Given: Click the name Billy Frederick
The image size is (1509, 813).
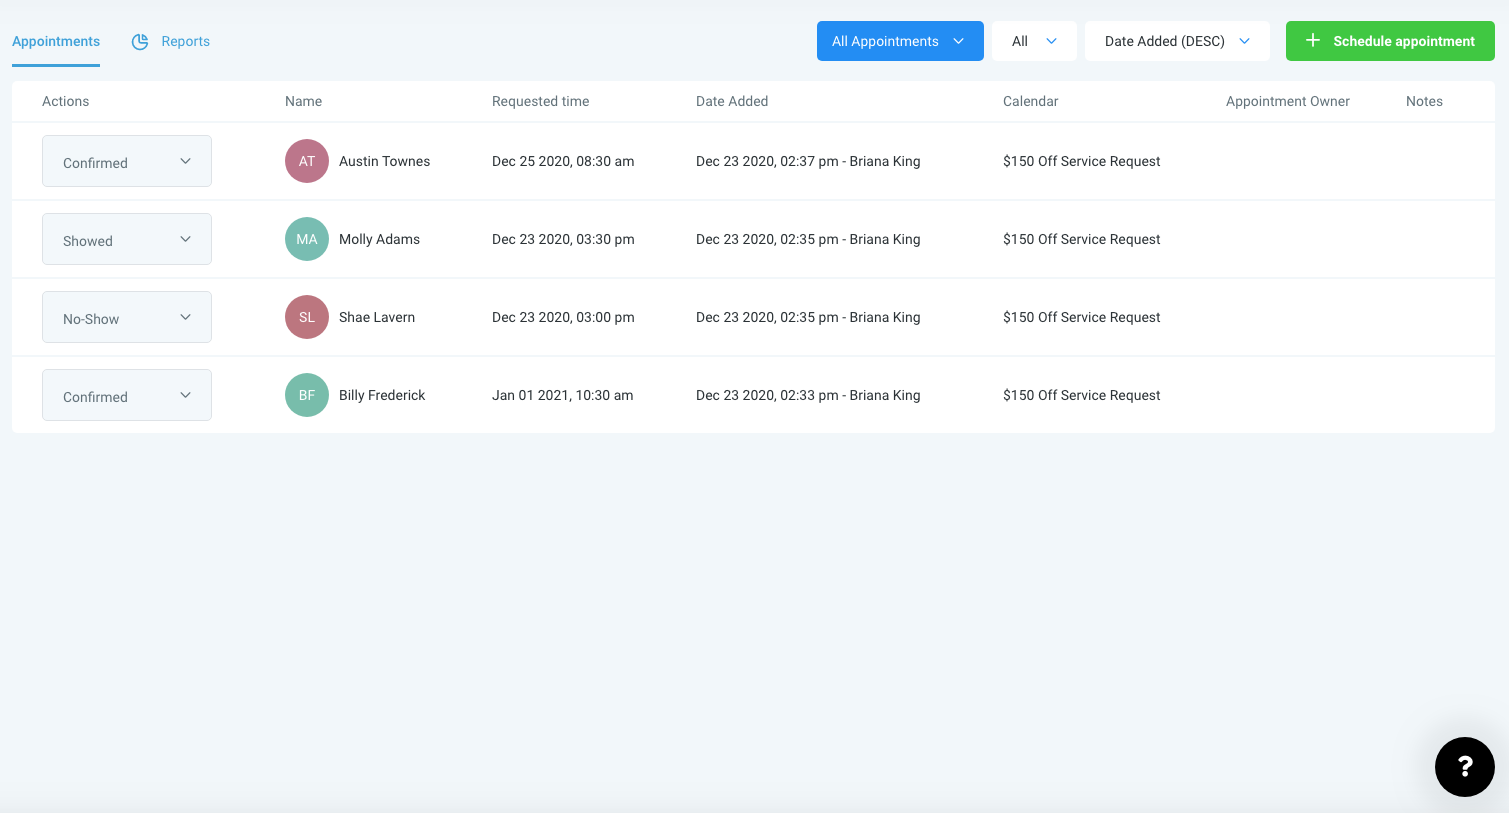Looking at the screenshot, I should click(382, 395).
